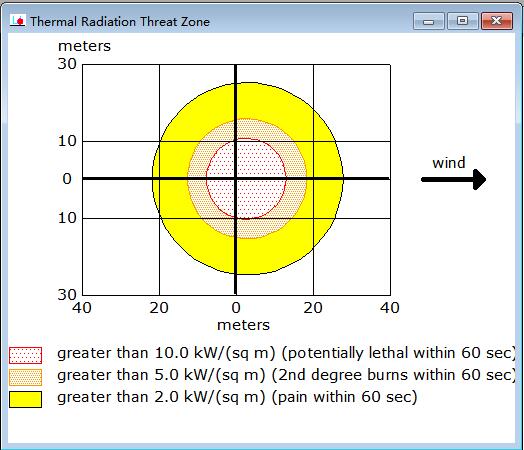Minimize the Thermal Radiation Threat Zone window
This screenshot has width=524, height=450.
coord(428,21)
